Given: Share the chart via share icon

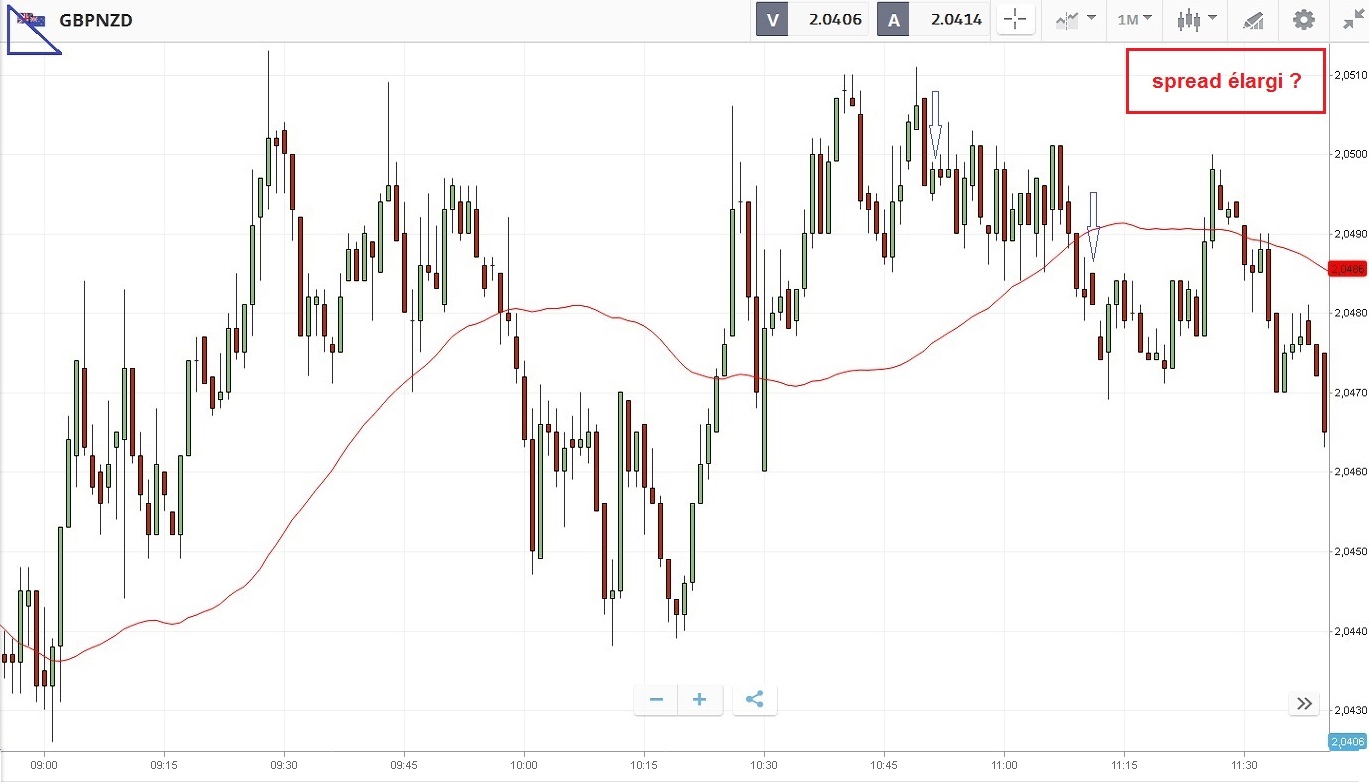Looking at the screenshot, I should [x=755, y=700].
